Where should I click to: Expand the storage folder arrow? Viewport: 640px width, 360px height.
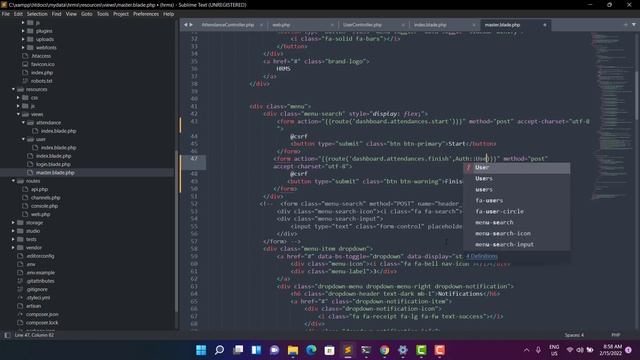13,222
